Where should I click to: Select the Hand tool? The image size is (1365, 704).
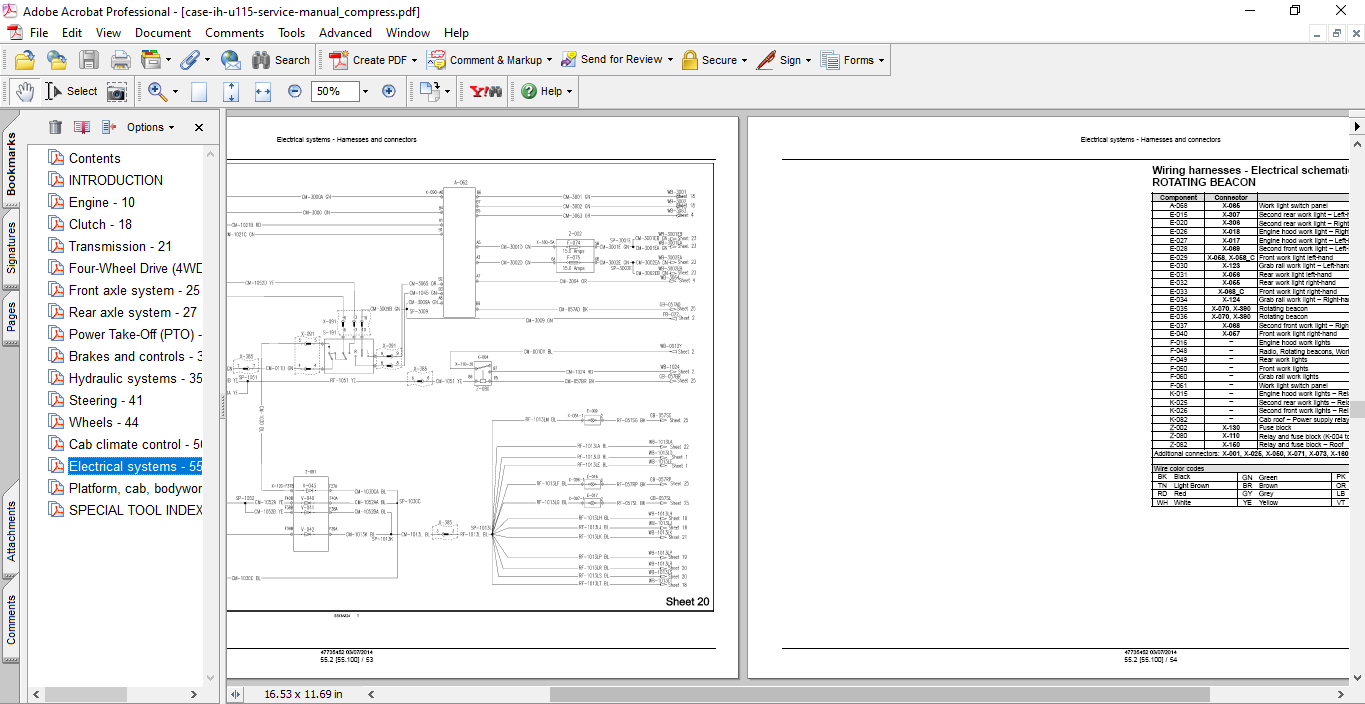click(24, 91)
